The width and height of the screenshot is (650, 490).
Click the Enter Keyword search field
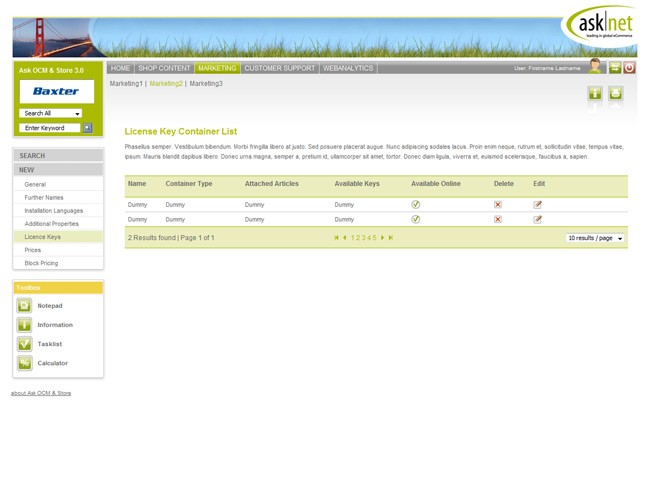50,128
